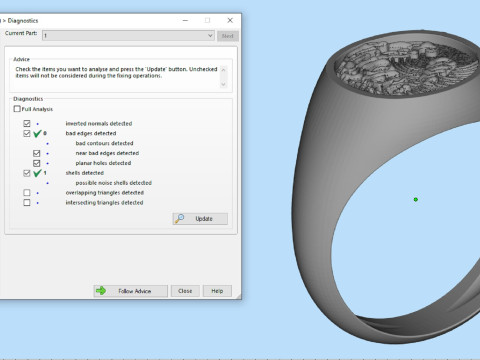Click the 'inverted normals detected' text
This screenshot has height=360, width=480.
(99, 124)
